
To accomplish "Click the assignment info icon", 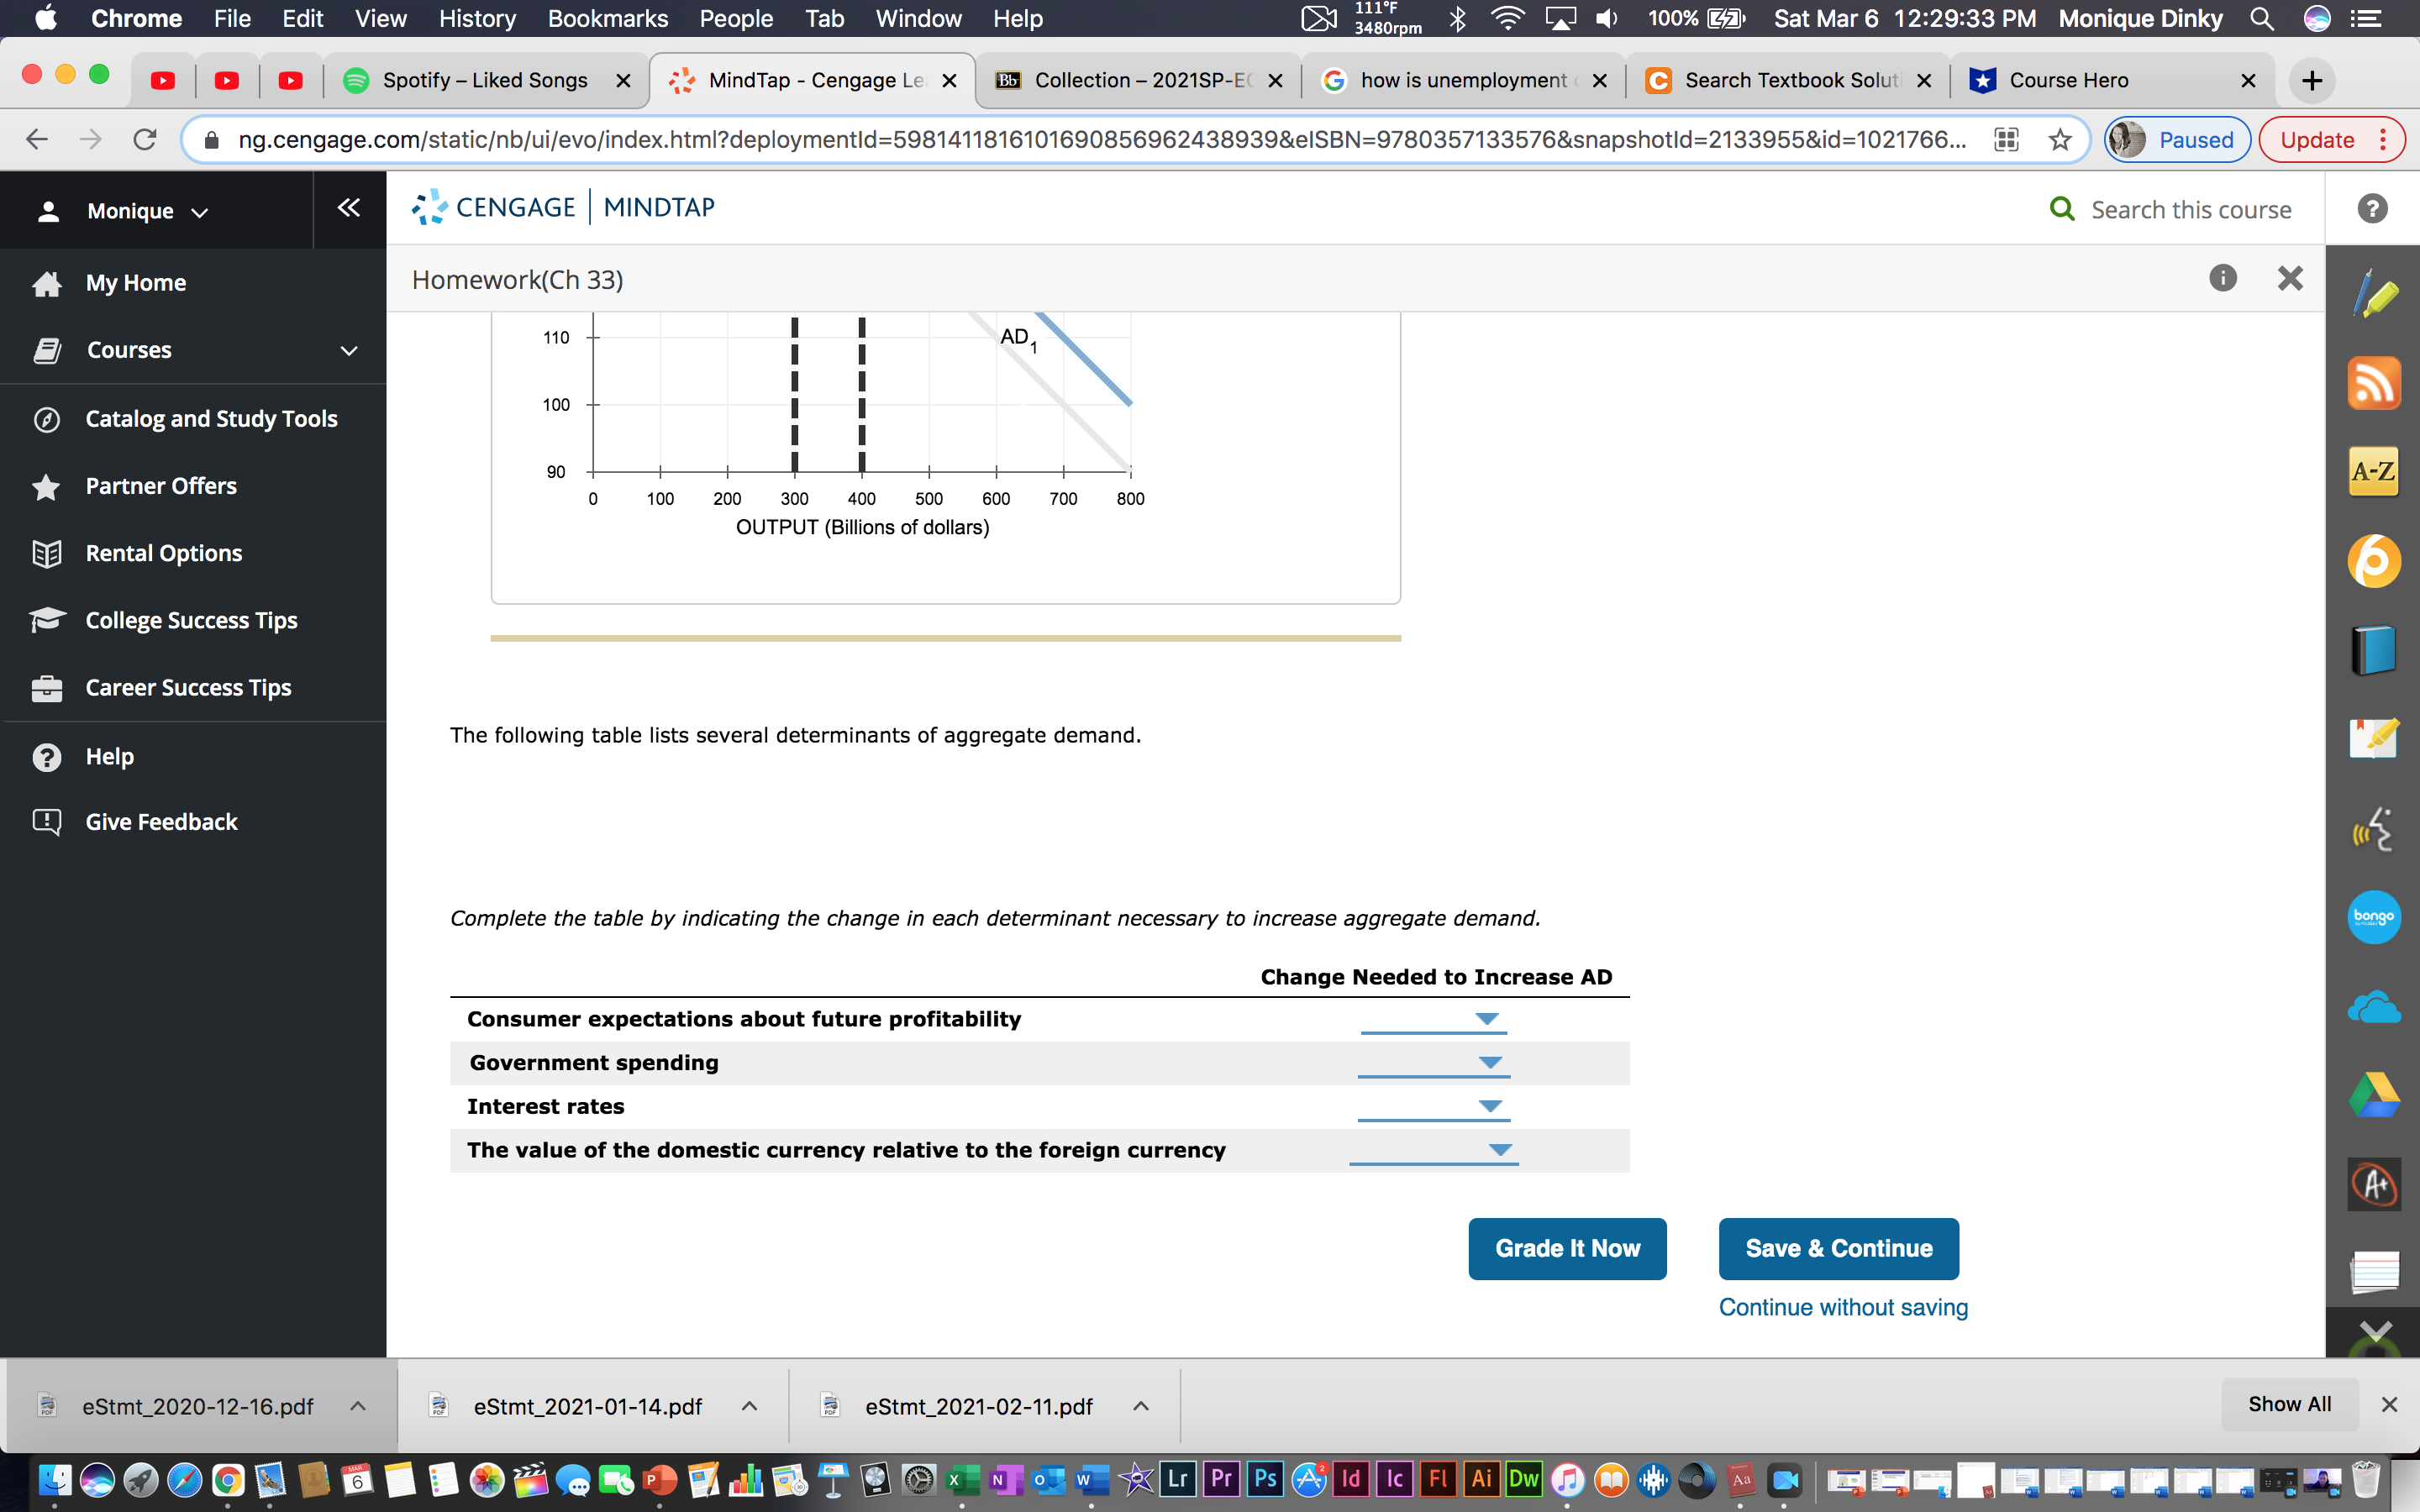I will [x=2222, y=278].
